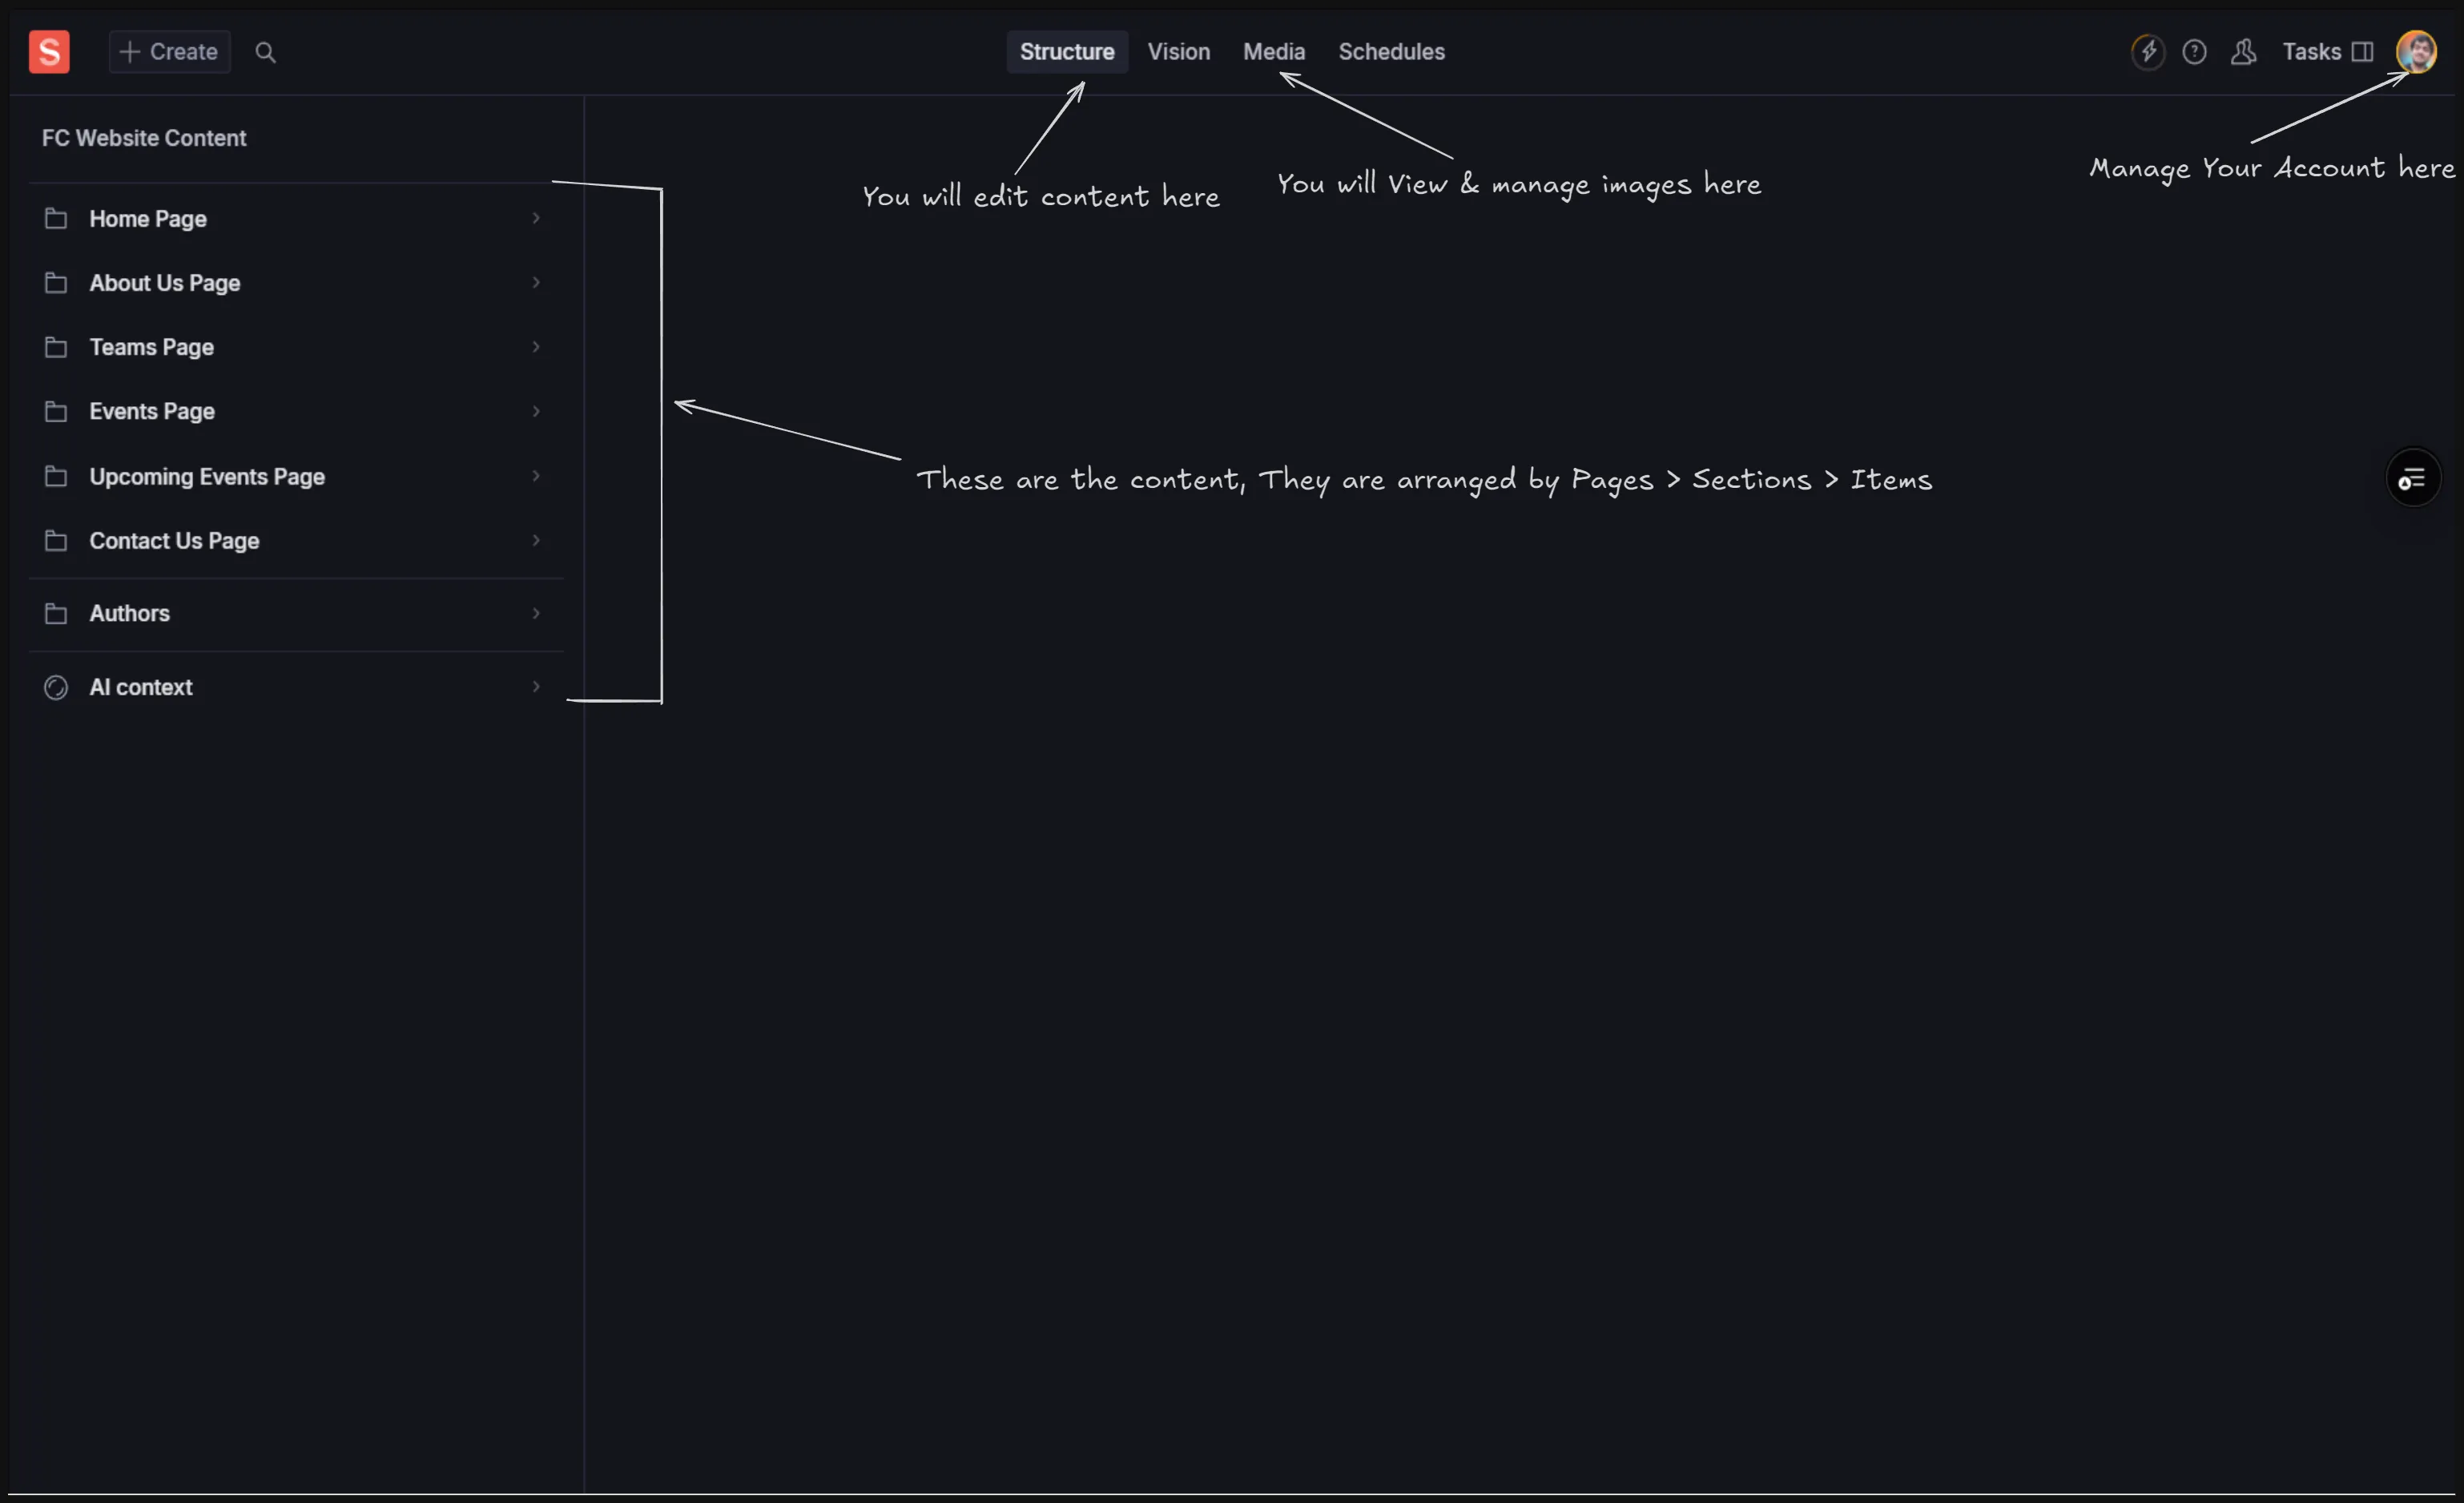The width and height of the screenshot is (2464, 1503).
Task: Expand the Teams Page chevron
Action: click(x=536, y=347)
